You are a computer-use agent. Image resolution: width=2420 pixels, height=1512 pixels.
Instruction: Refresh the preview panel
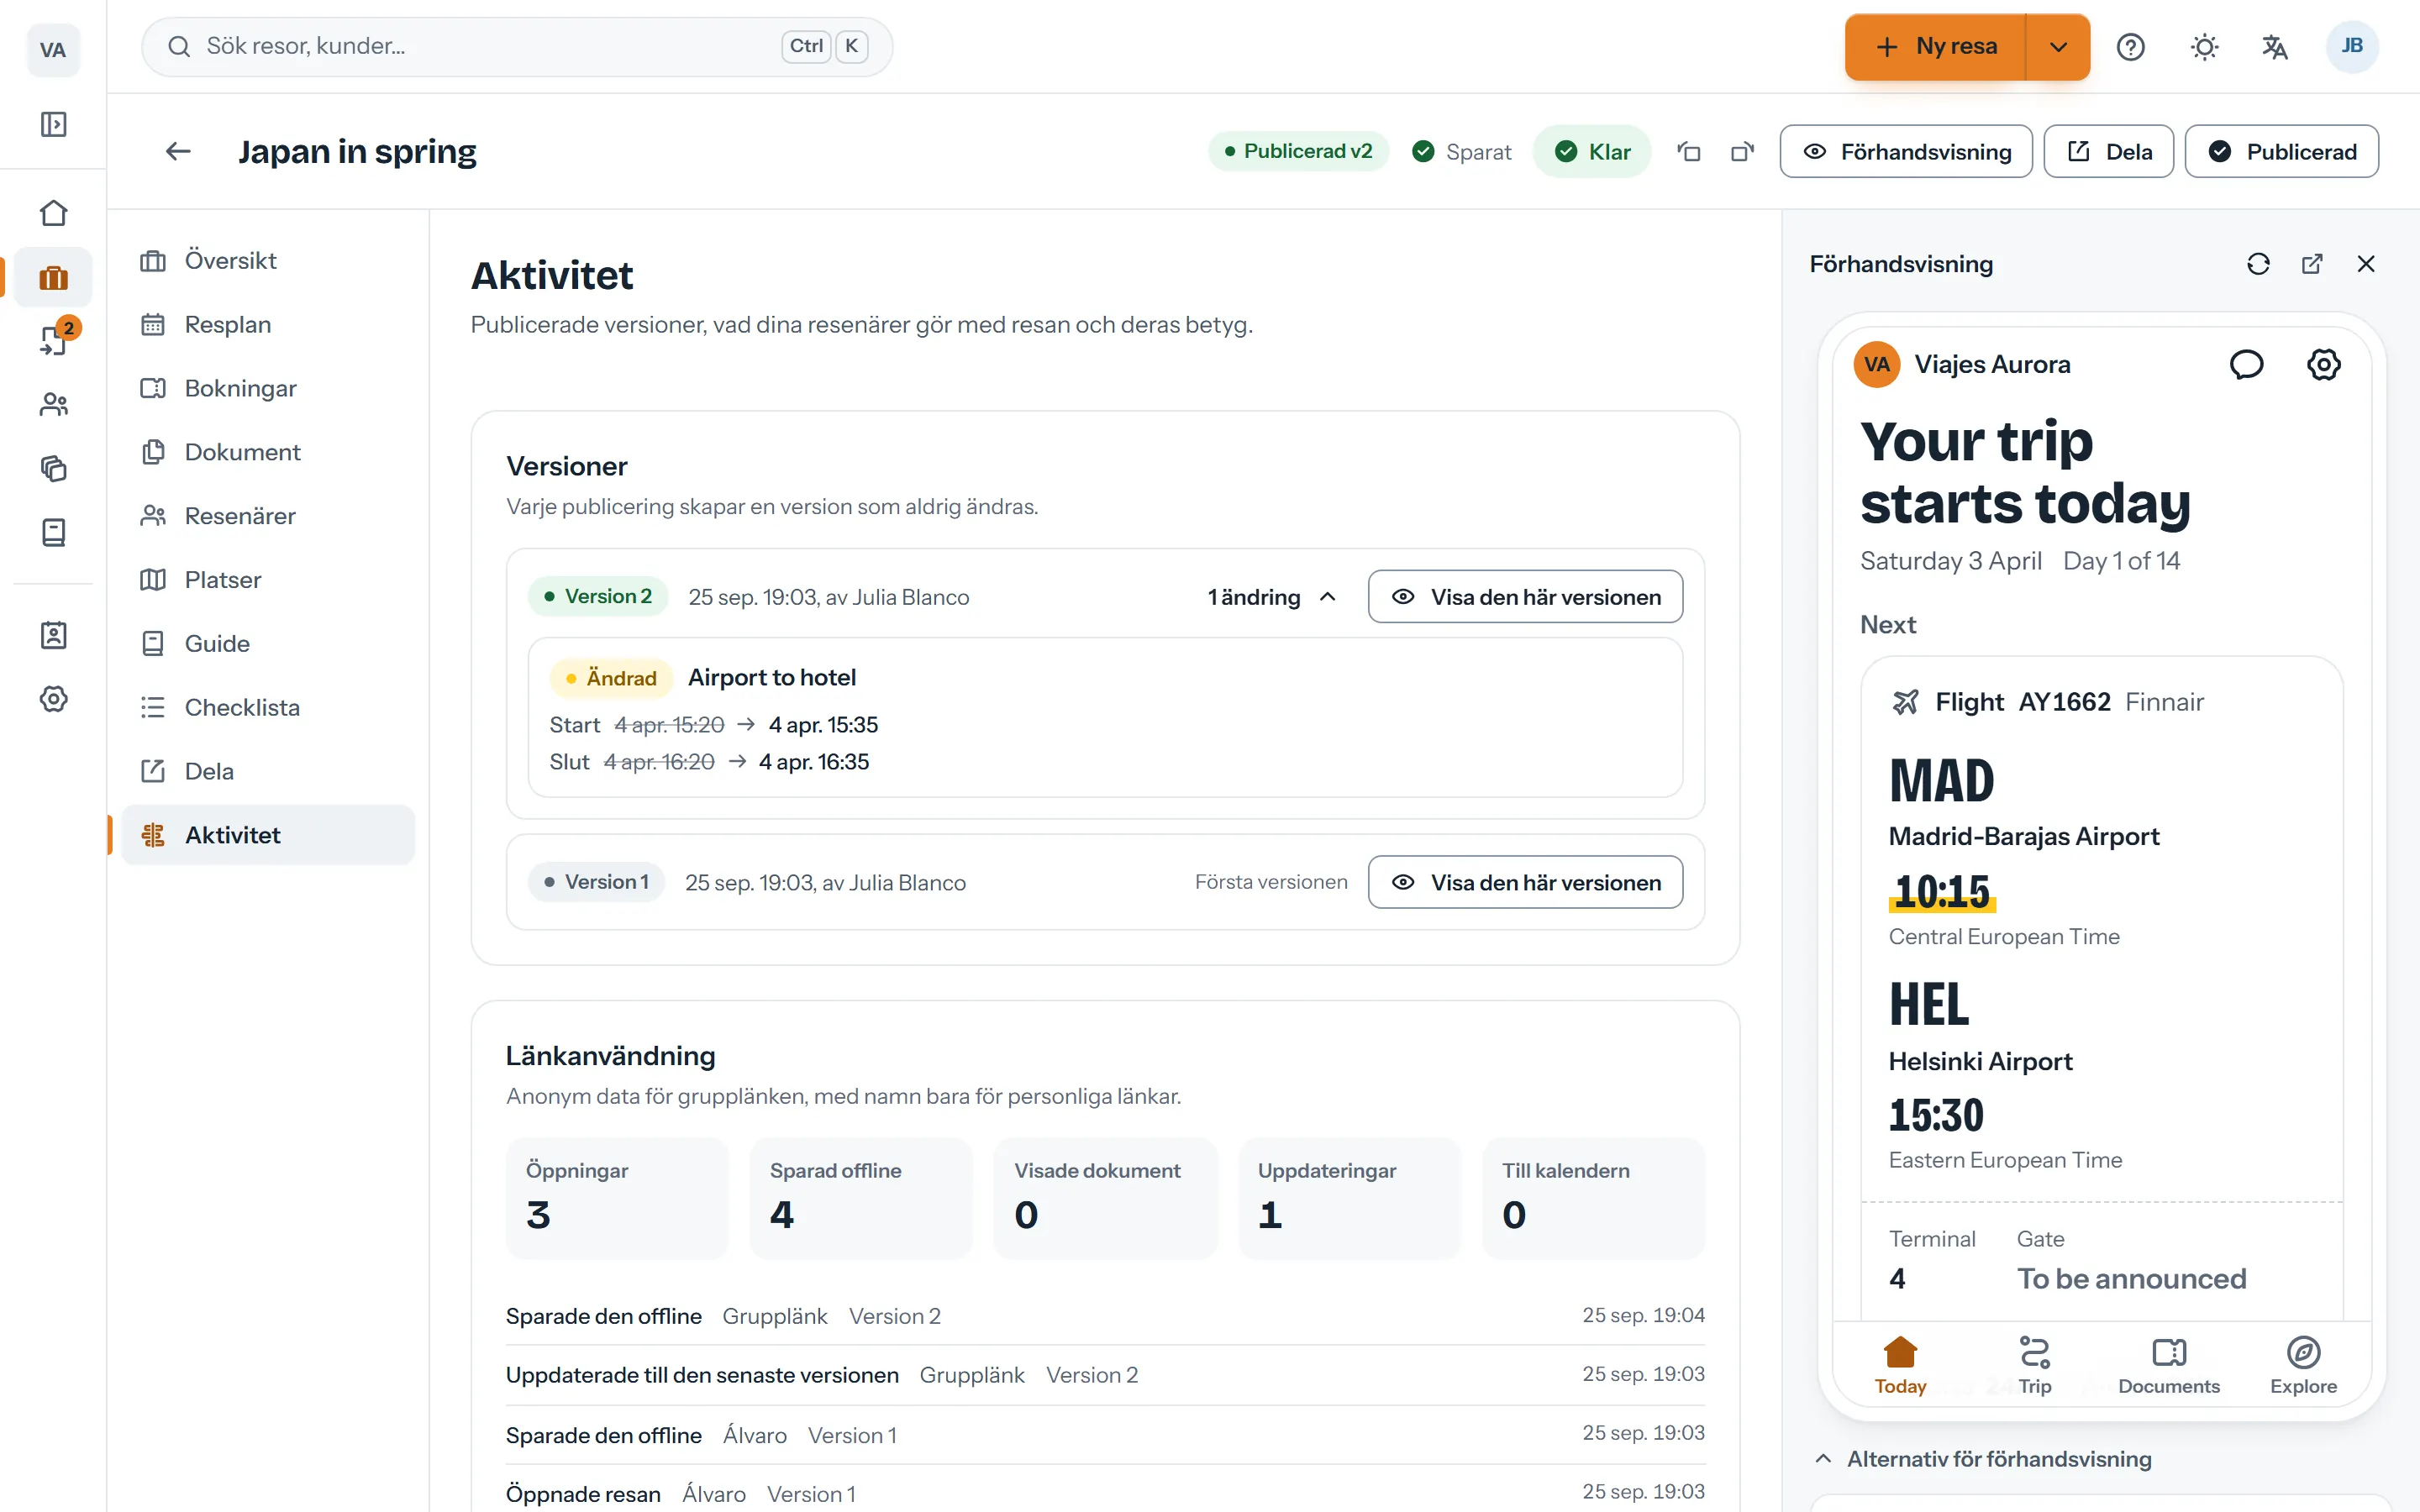coord(2258,264)
